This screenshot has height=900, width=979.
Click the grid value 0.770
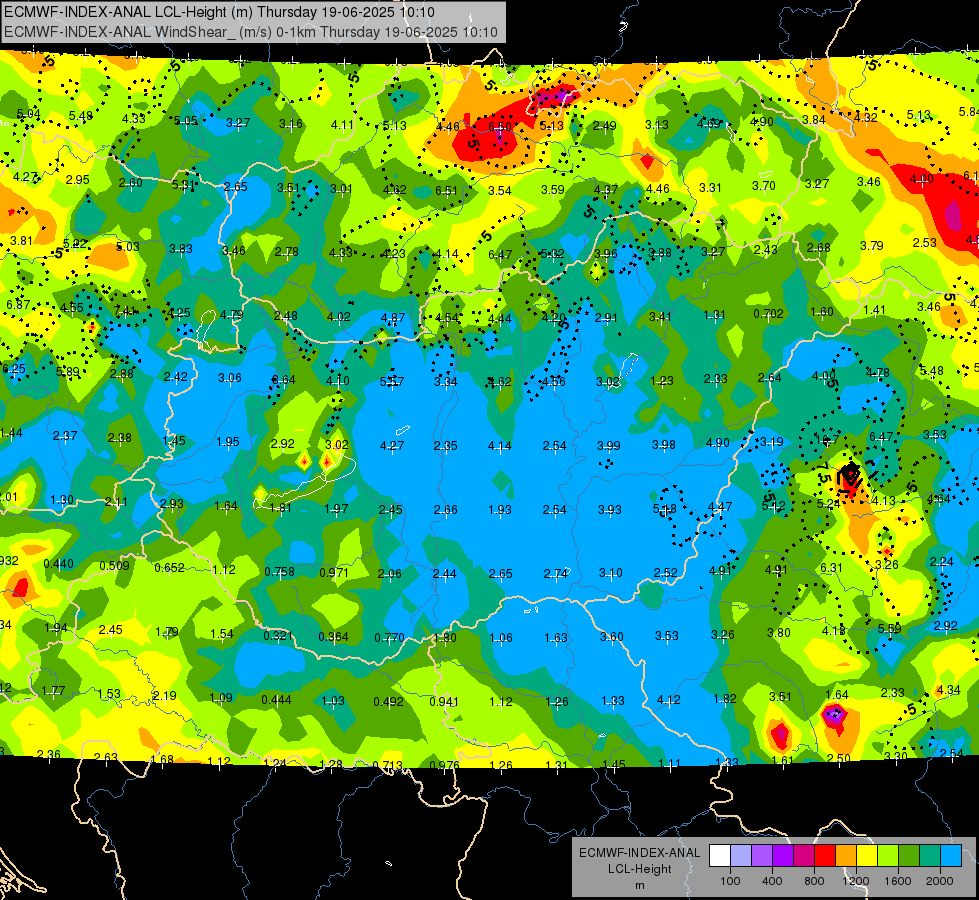390,638
